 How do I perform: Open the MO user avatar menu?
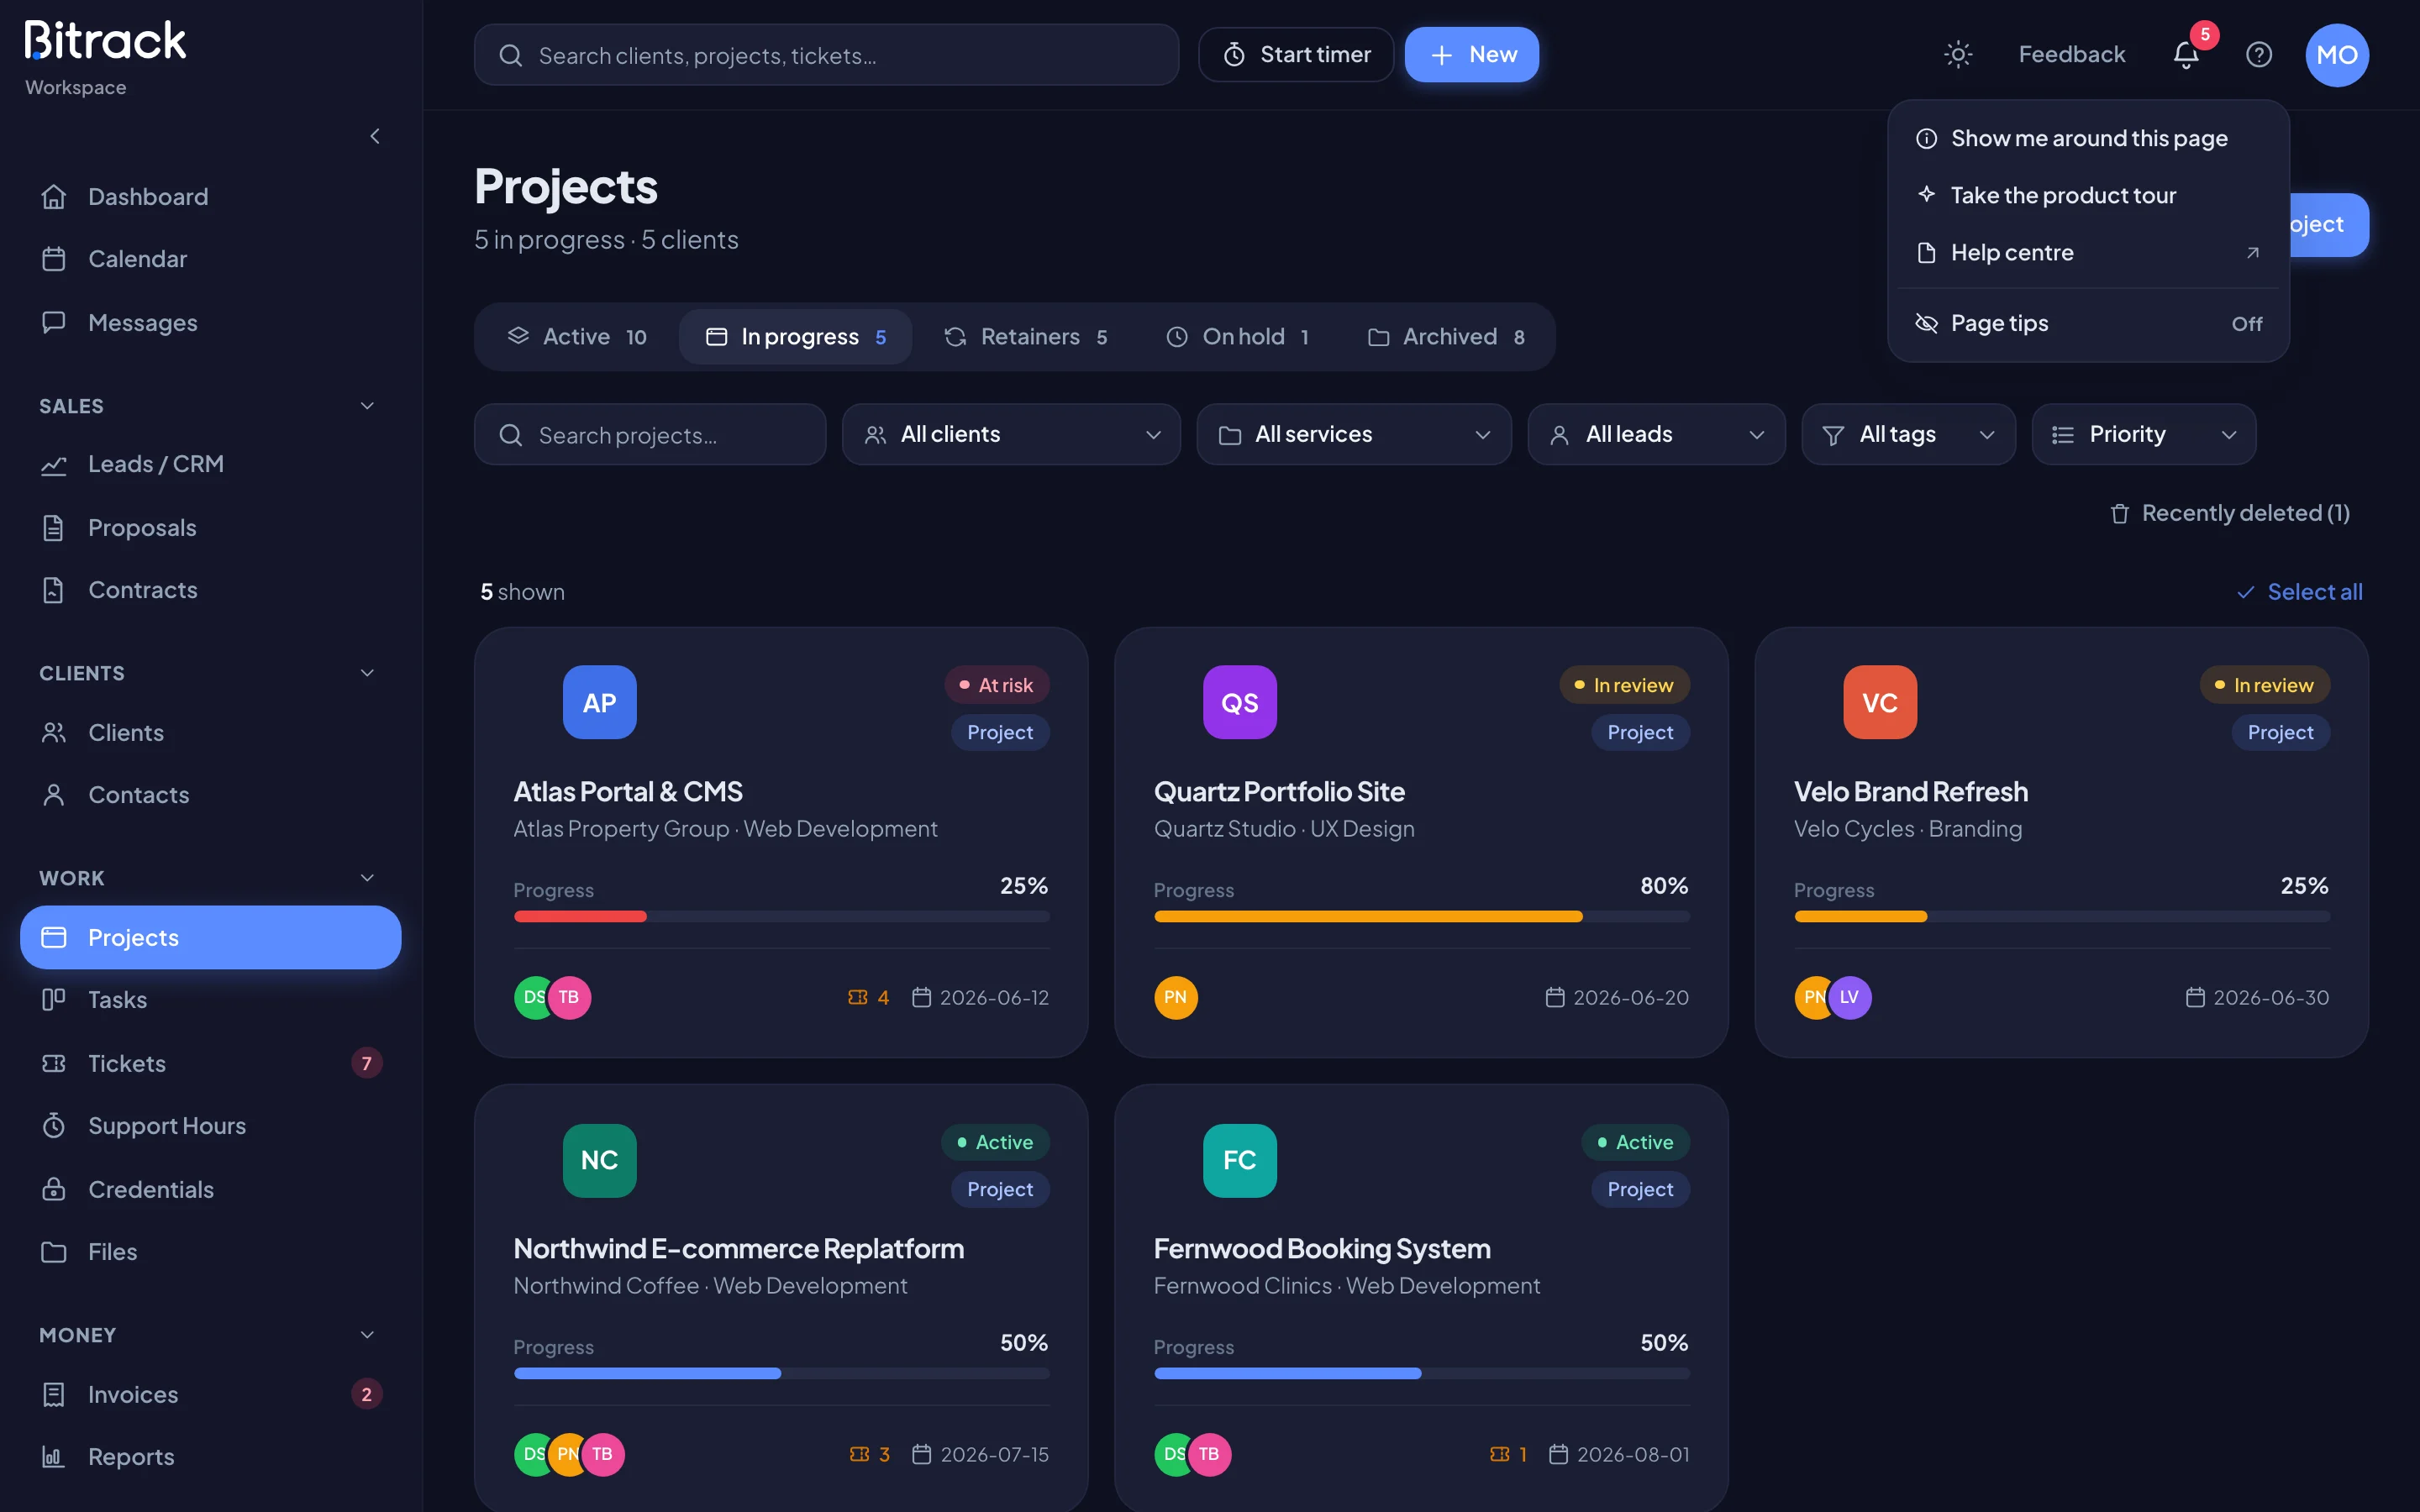(2337, 55)
